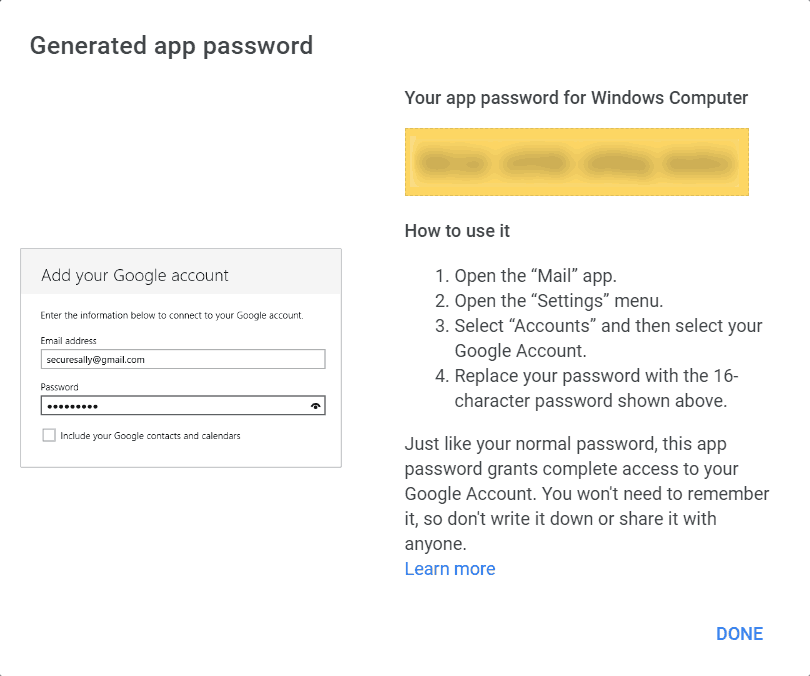This screenshot has width=810, height=676.
Task: Click the Include your Google contacts label text
Action: (150, 436)
